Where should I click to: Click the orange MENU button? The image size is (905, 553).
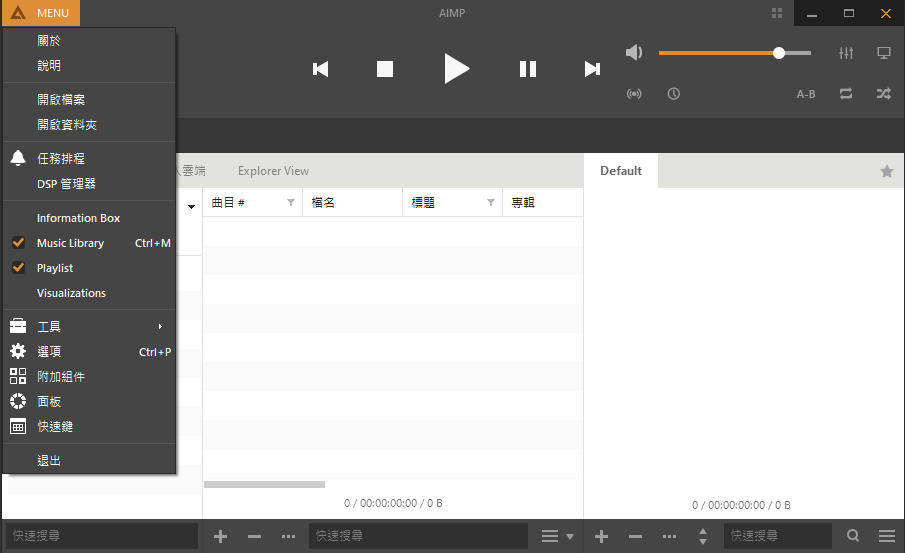(41, 13)
